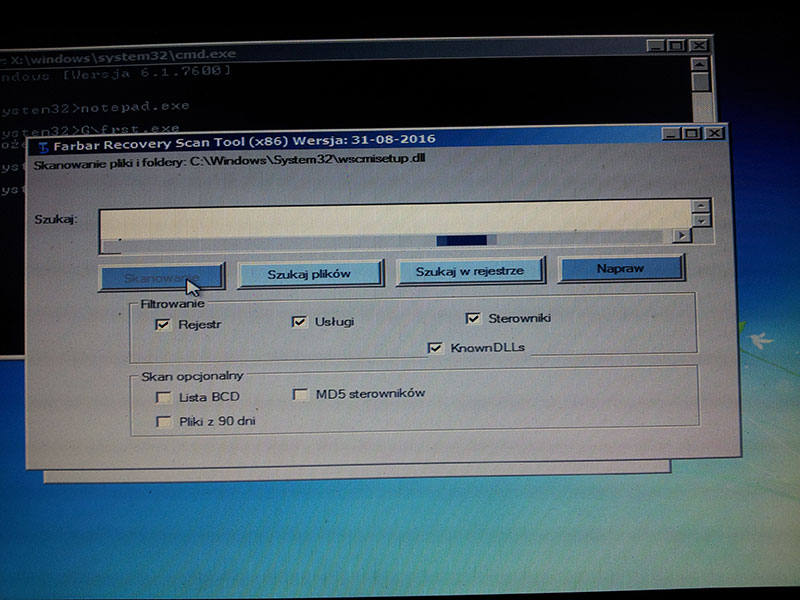This screenshot has height=600, width=800.
Task: Click the Skanowanie button
Action: tap(161, 278)
